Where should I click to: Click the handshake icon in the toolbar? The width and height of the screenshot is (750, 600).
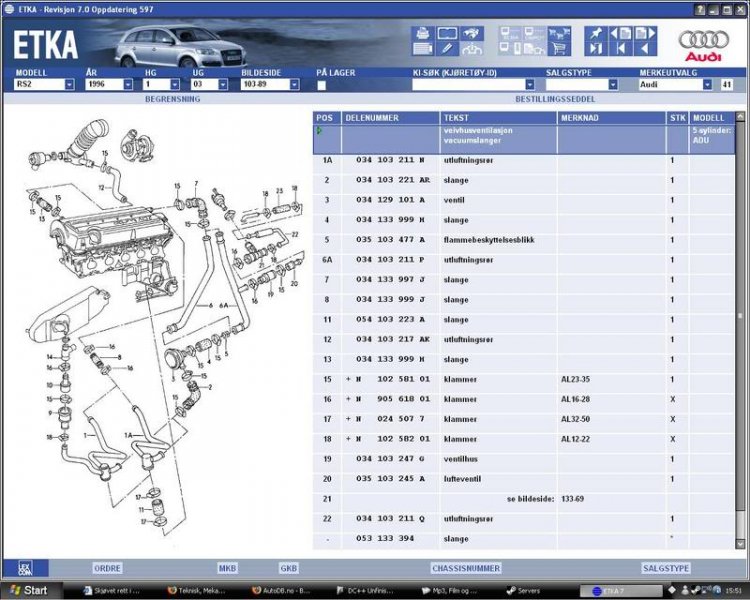[x=473, y=33]
